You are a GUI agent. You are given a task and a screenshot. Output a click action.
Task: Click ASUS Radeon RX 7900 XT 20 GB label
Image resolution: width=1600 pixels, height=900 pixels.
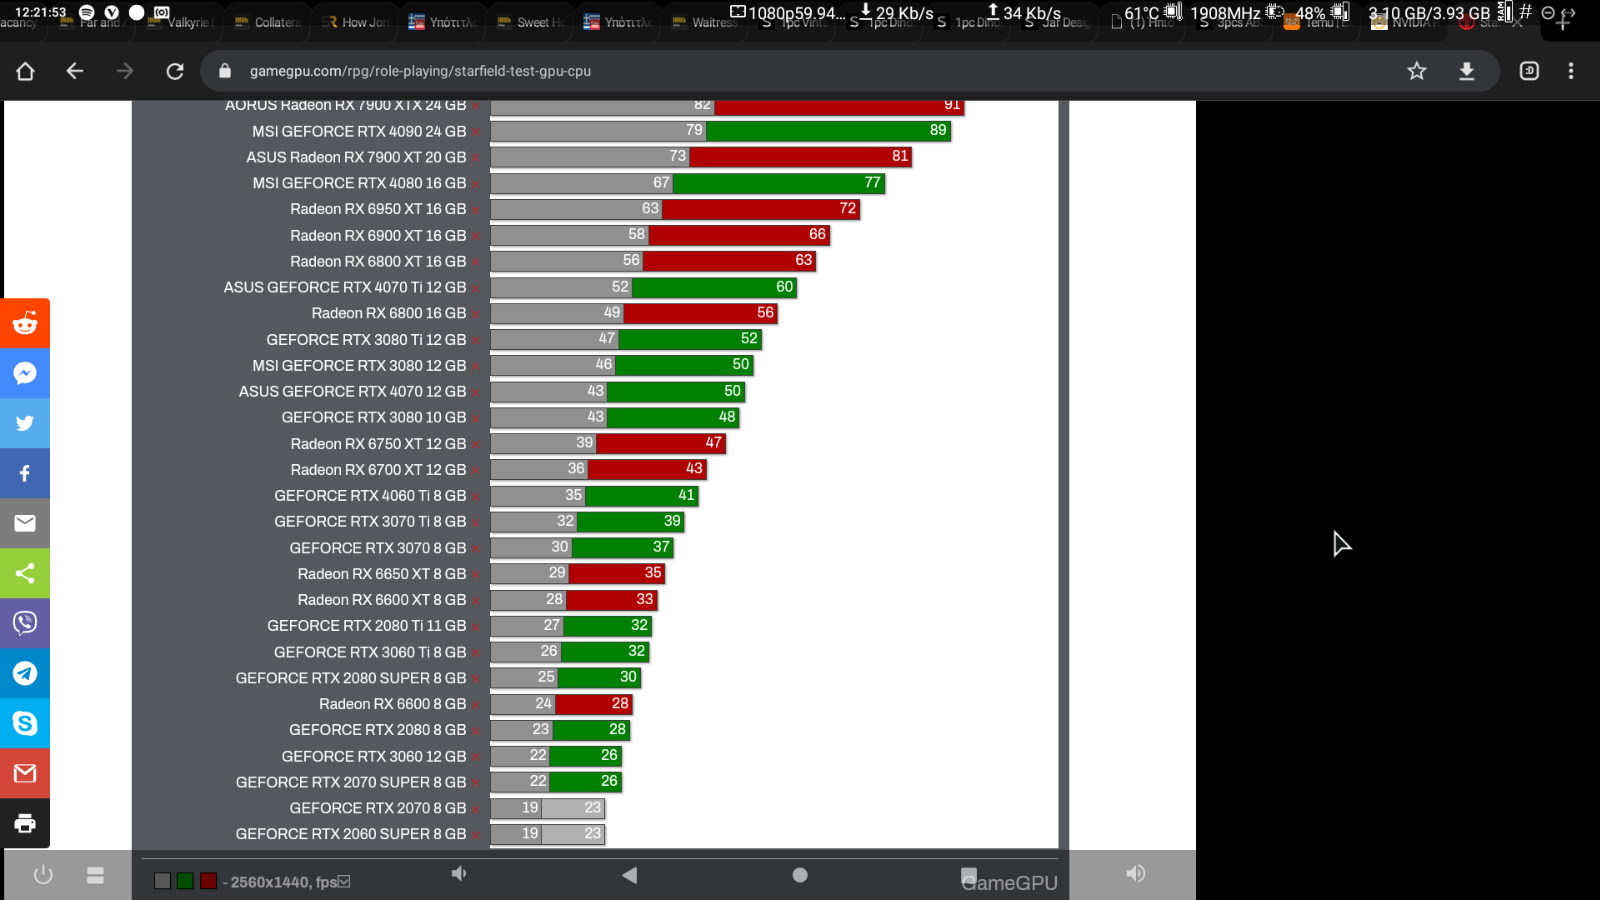pyautogui.click(x=356, y=157)
